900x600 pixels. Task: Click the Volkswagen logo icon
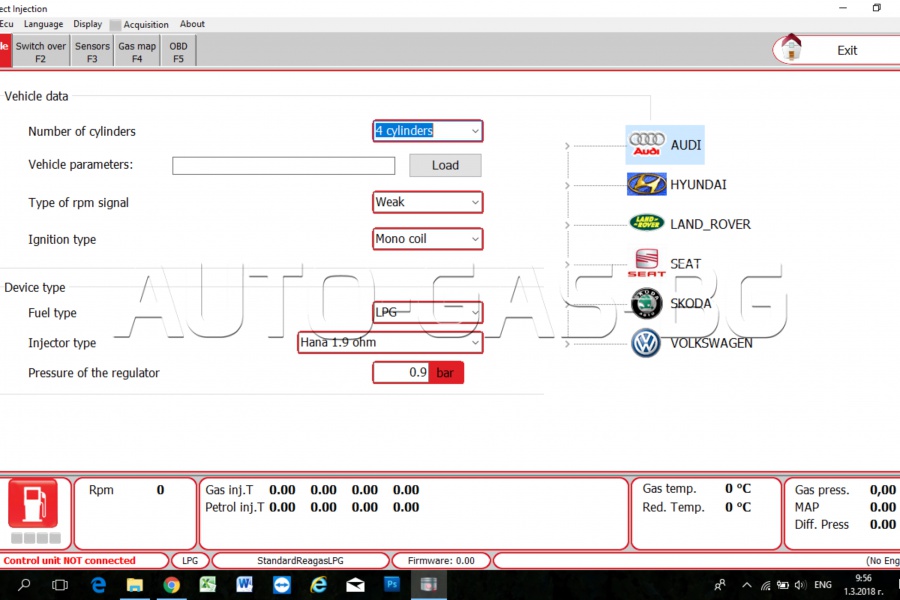[x=646, y=343]
